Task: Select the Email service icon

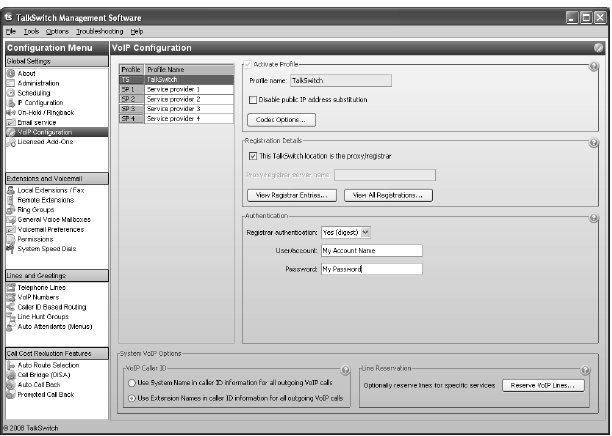Action: tap(11, 122)
